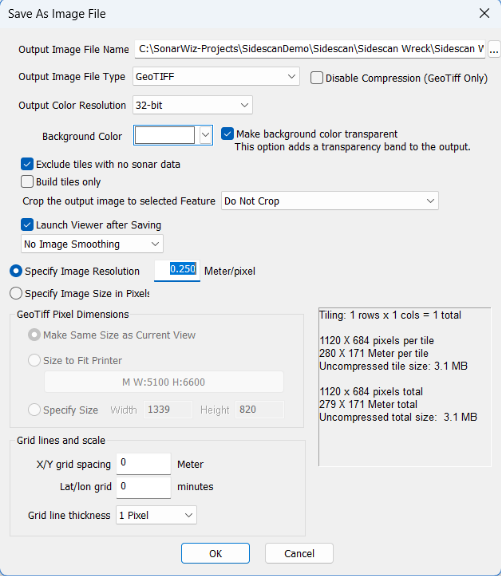The image size is (501, 576).
Task: Expand the No Image Smoothing dropdown
Action: (92, 244)
